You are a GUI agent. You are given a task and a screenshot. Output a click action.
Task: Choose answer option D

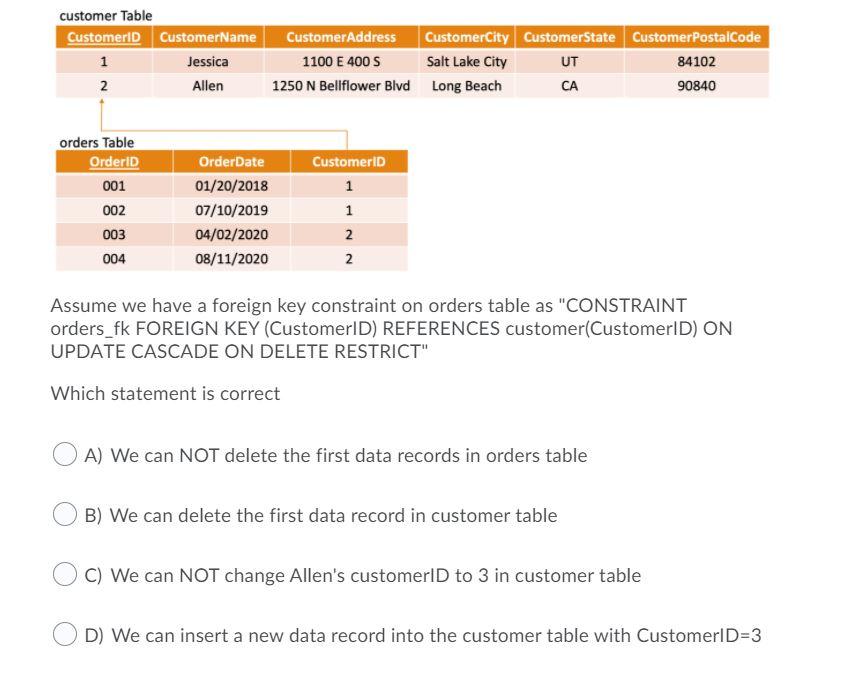(64, 635)
